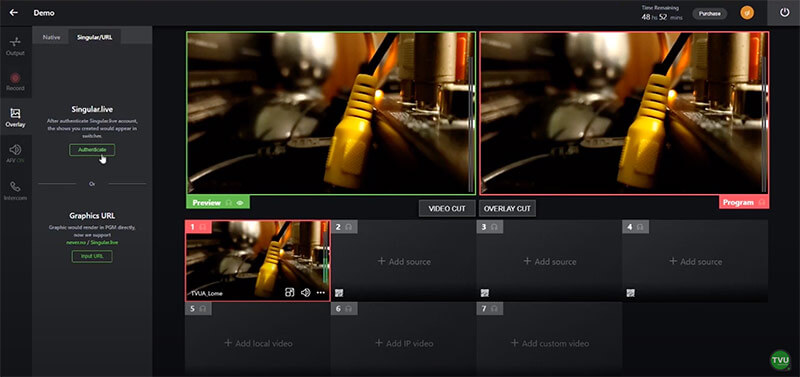Toggle the headphone icon on Program label
The height and width of the screenshot is (377, 800).
click(762, 203)
